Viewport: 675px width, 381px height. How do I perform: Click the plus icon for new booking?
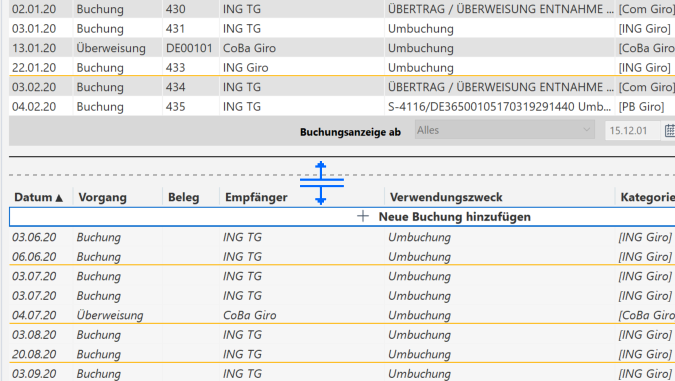363,216
